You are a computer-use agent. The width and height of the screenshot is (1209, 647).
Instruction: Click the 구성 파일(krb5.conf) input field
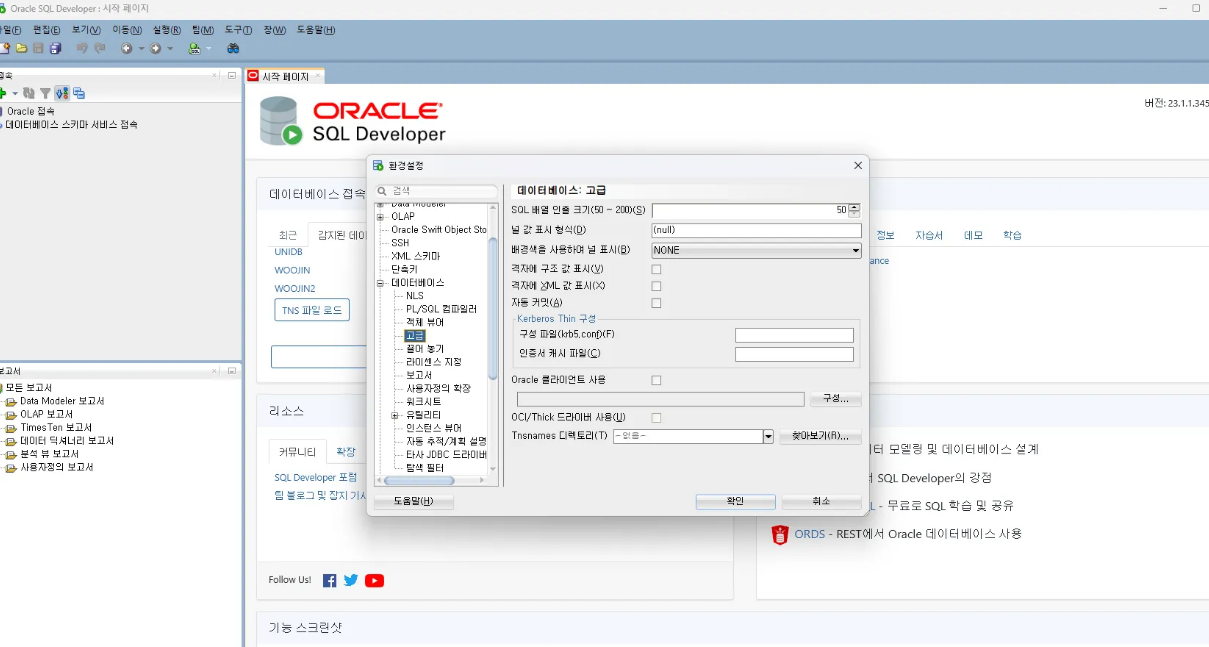[794, 335]
